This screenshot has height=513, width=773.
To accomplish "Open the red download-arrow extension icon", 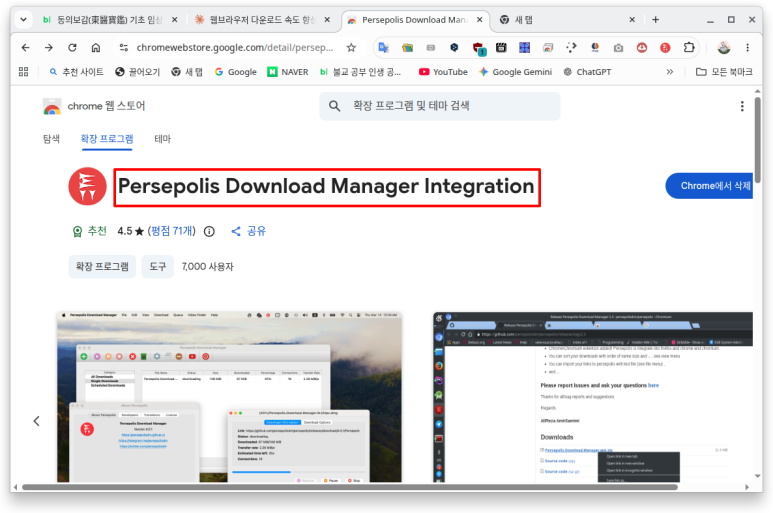I will pyautogui.click(x=642, y=47).
